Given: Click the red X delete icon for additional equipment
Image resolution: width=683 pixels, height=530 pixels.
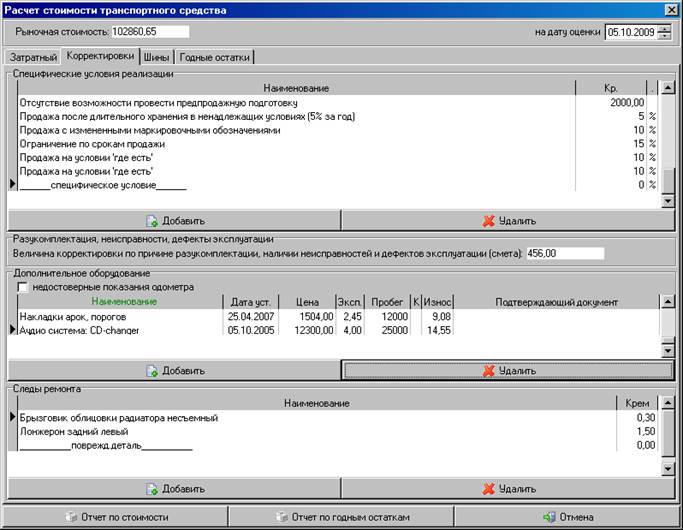Looking at the screenshot, I should 489,370.
